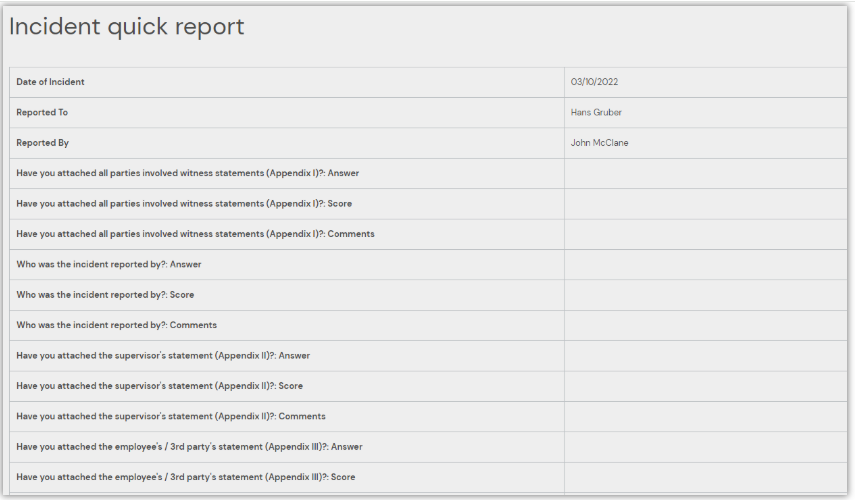Click the John McClane value cell
This screenshot has width=855, height=500.
(x=599, y=143)
